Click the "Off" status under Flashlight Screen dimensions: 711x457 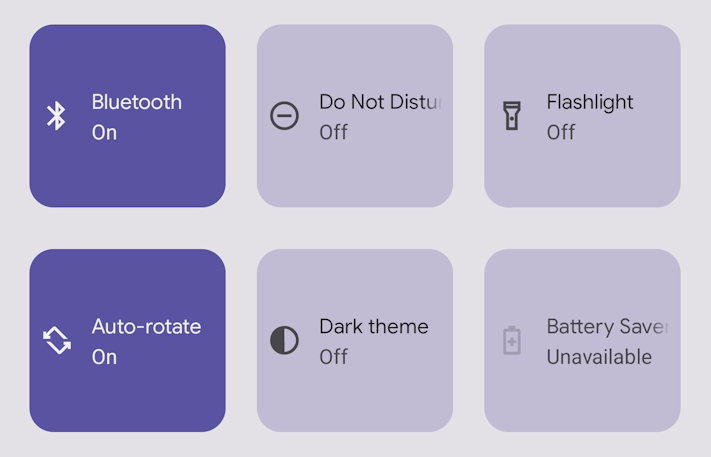click(x=561, y=132)
